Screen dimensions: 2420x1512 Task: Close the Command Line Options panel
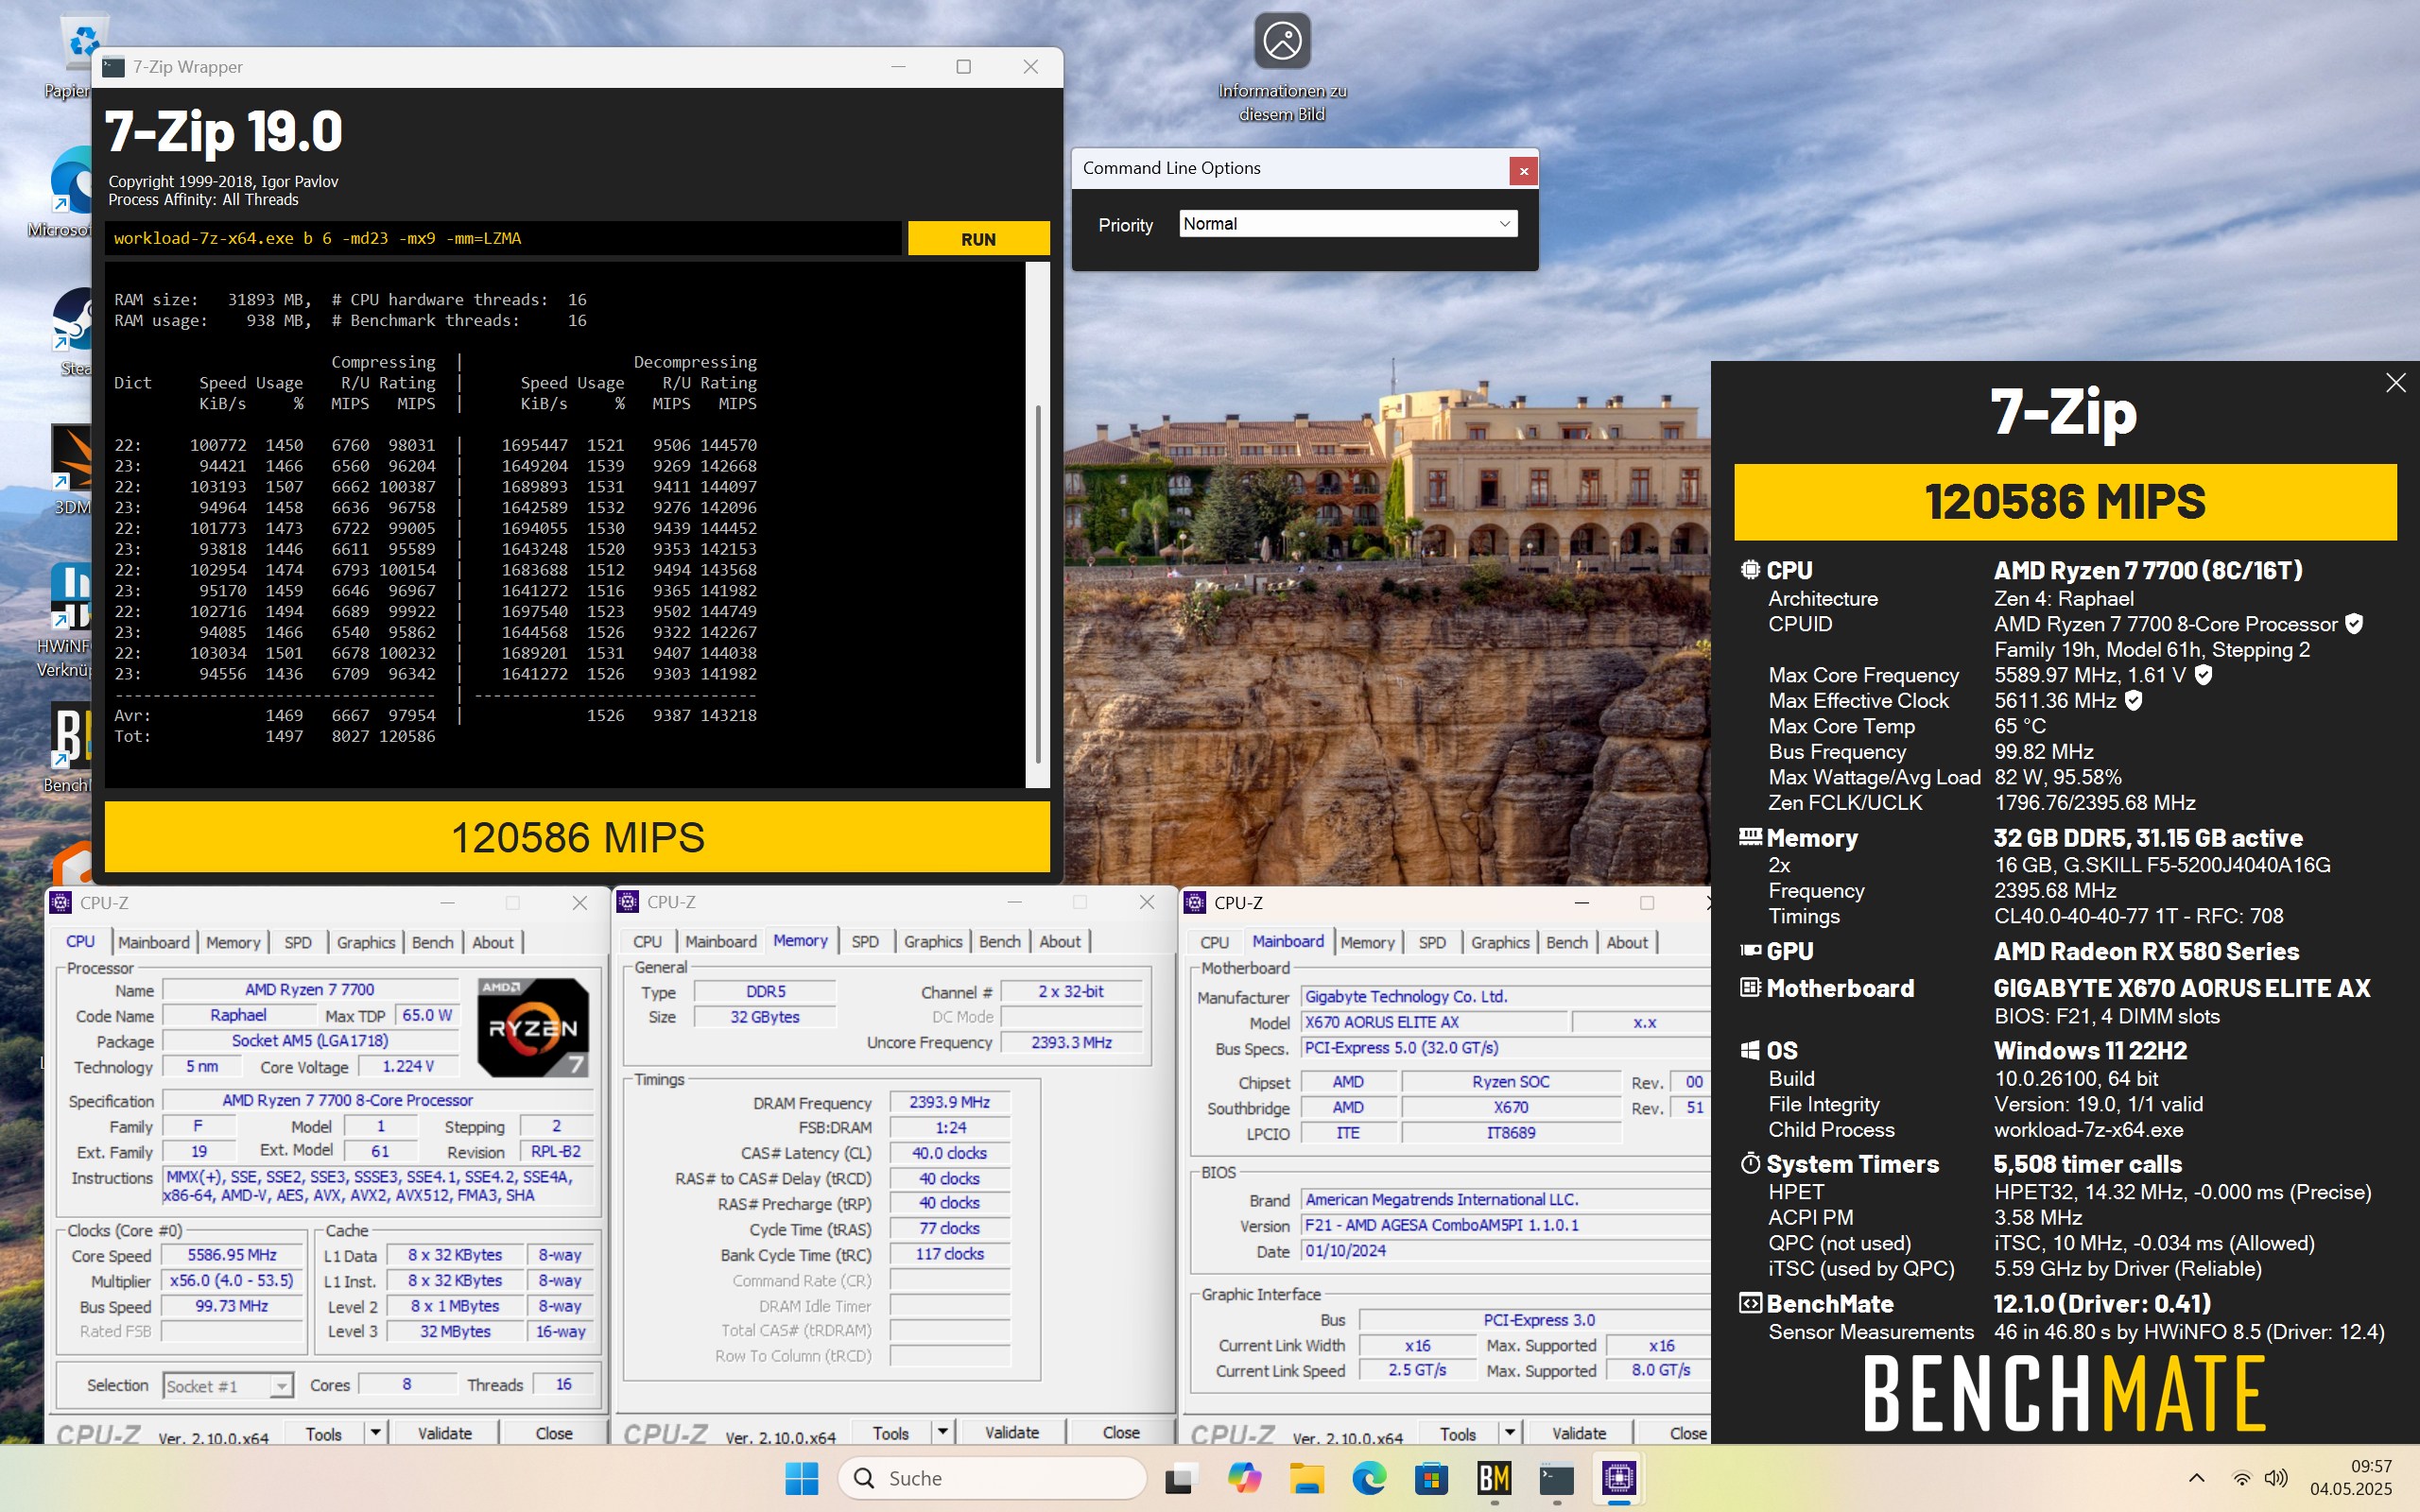(1523, 171)
